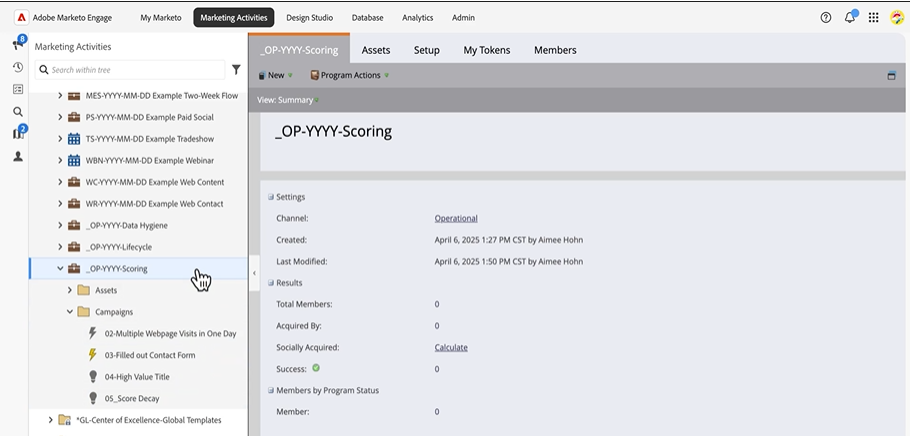Switch to the Assets tab

pos(375,50)
